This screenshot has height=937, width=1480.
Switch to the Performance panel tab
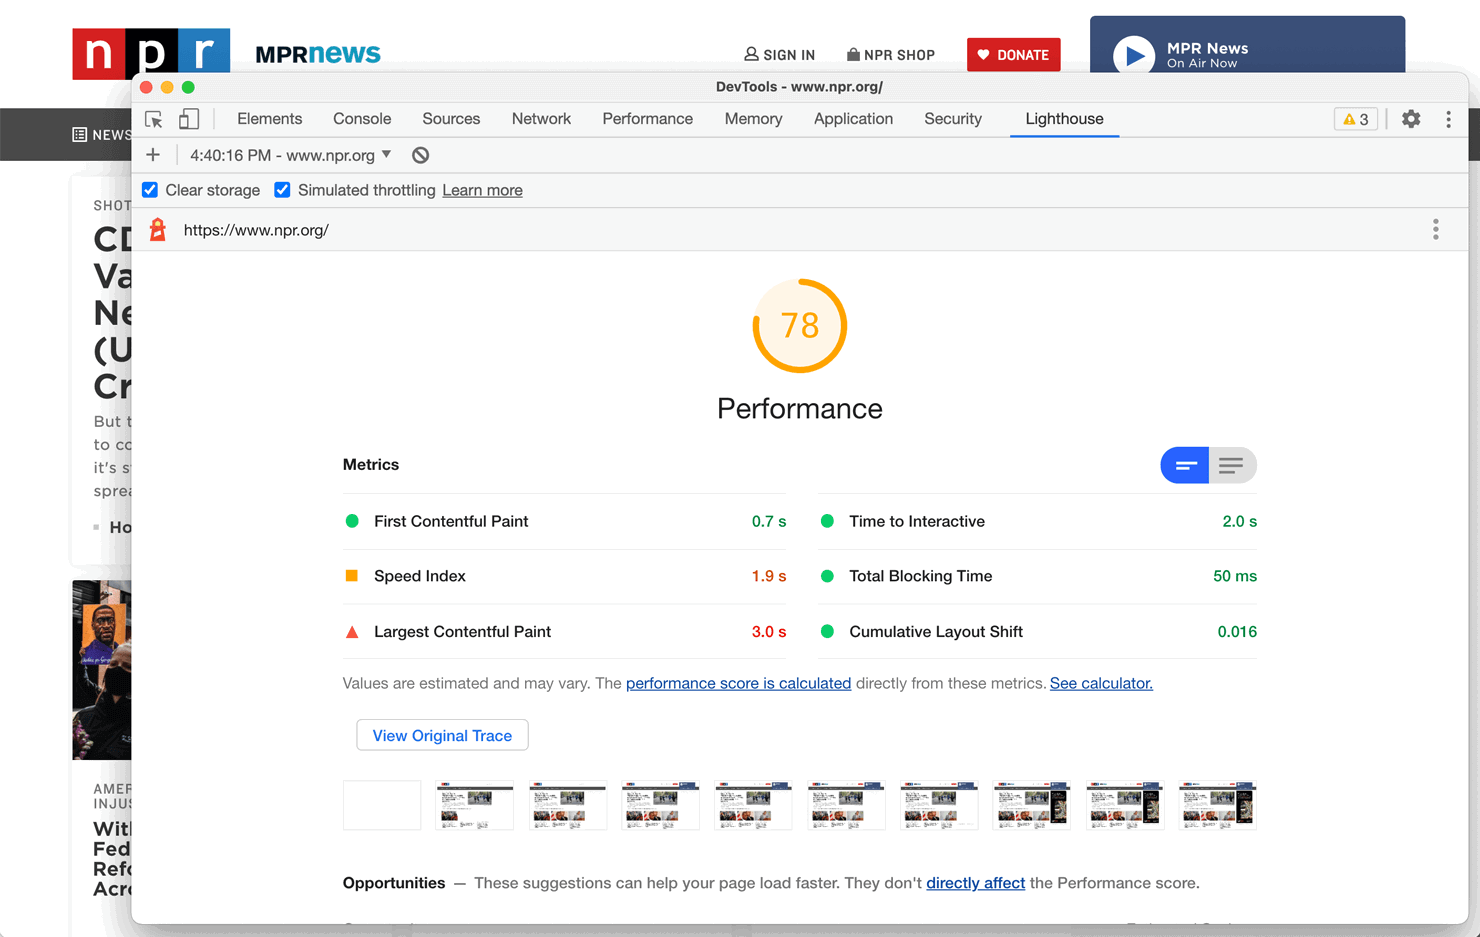click(647, 119)
